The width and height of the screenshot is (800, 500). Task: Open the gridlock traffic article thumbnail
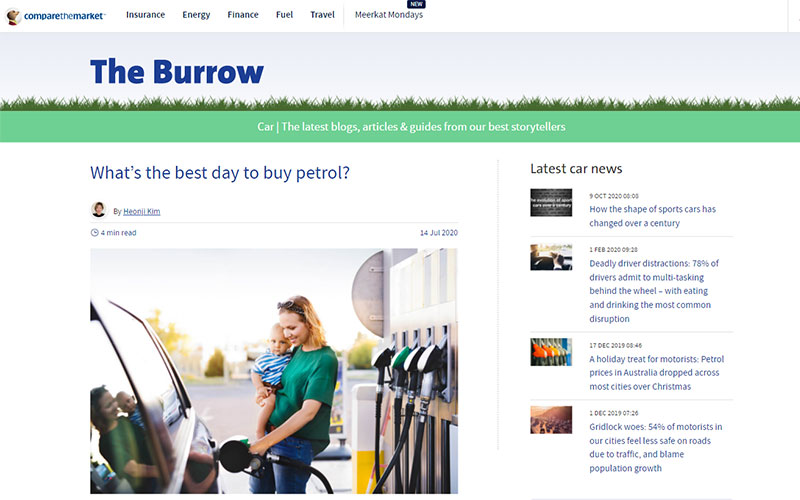551,420
